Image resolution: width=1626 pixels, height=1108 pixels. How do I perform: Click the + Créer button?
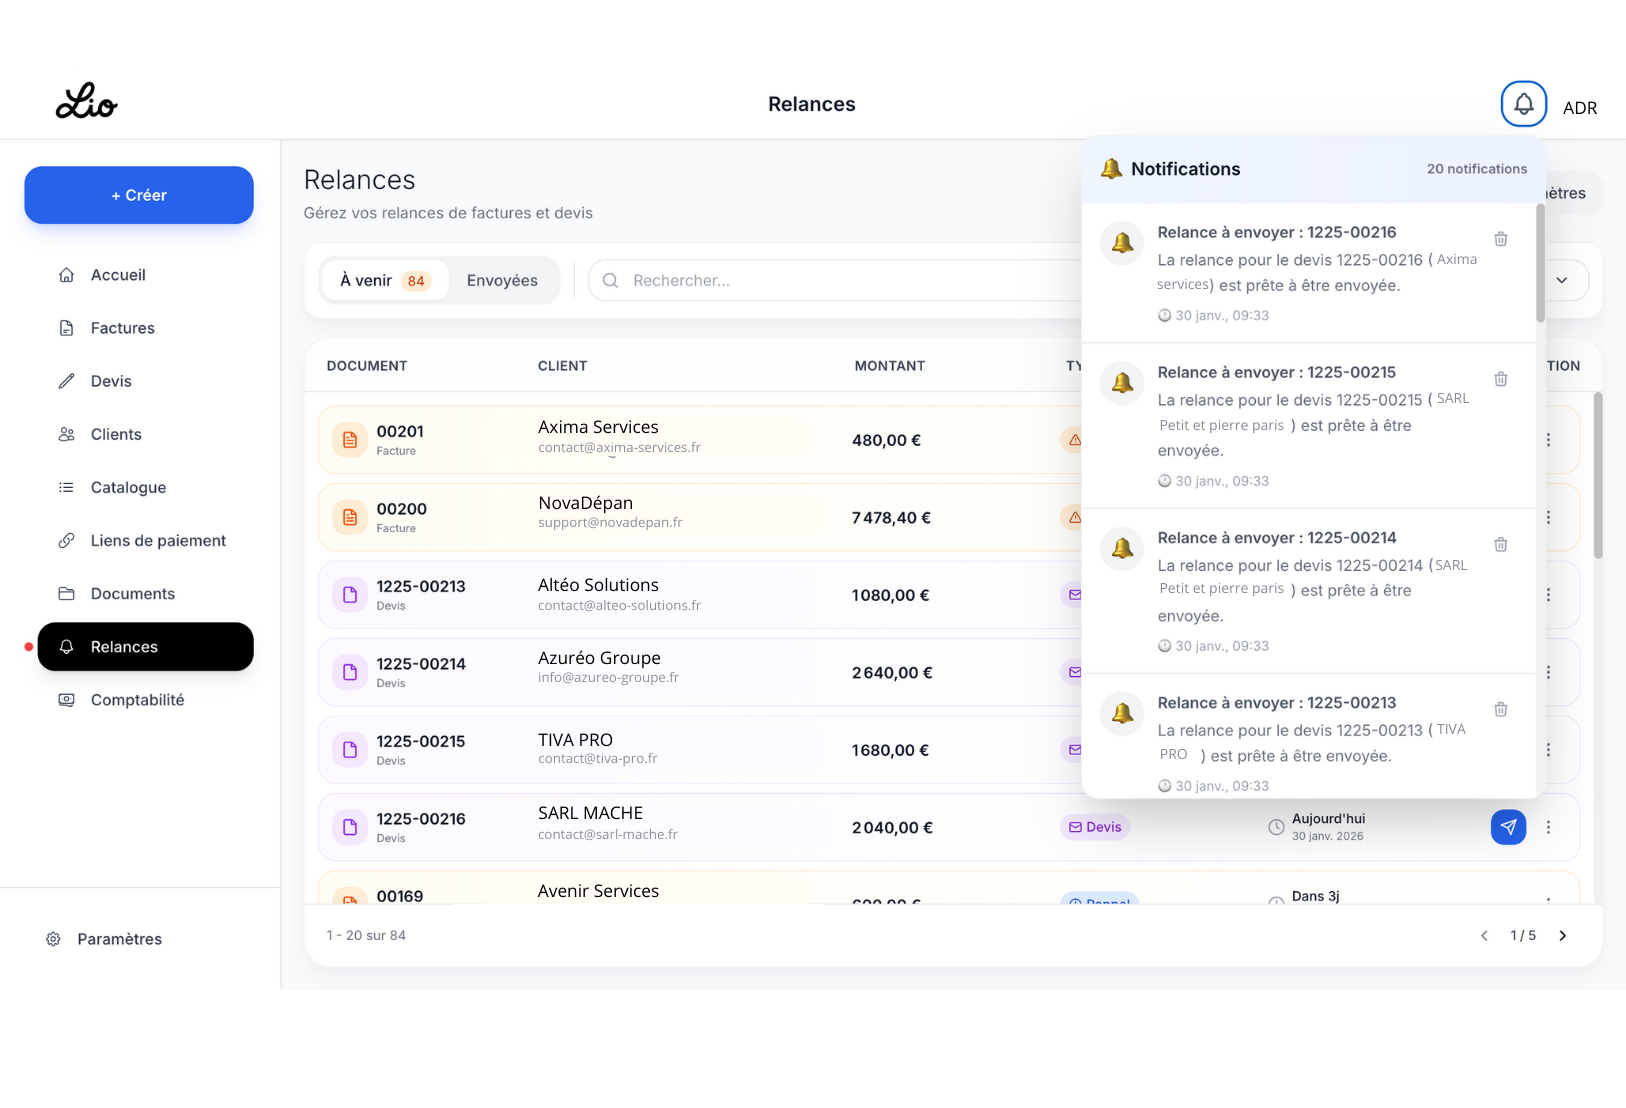[x=138, y=195]
